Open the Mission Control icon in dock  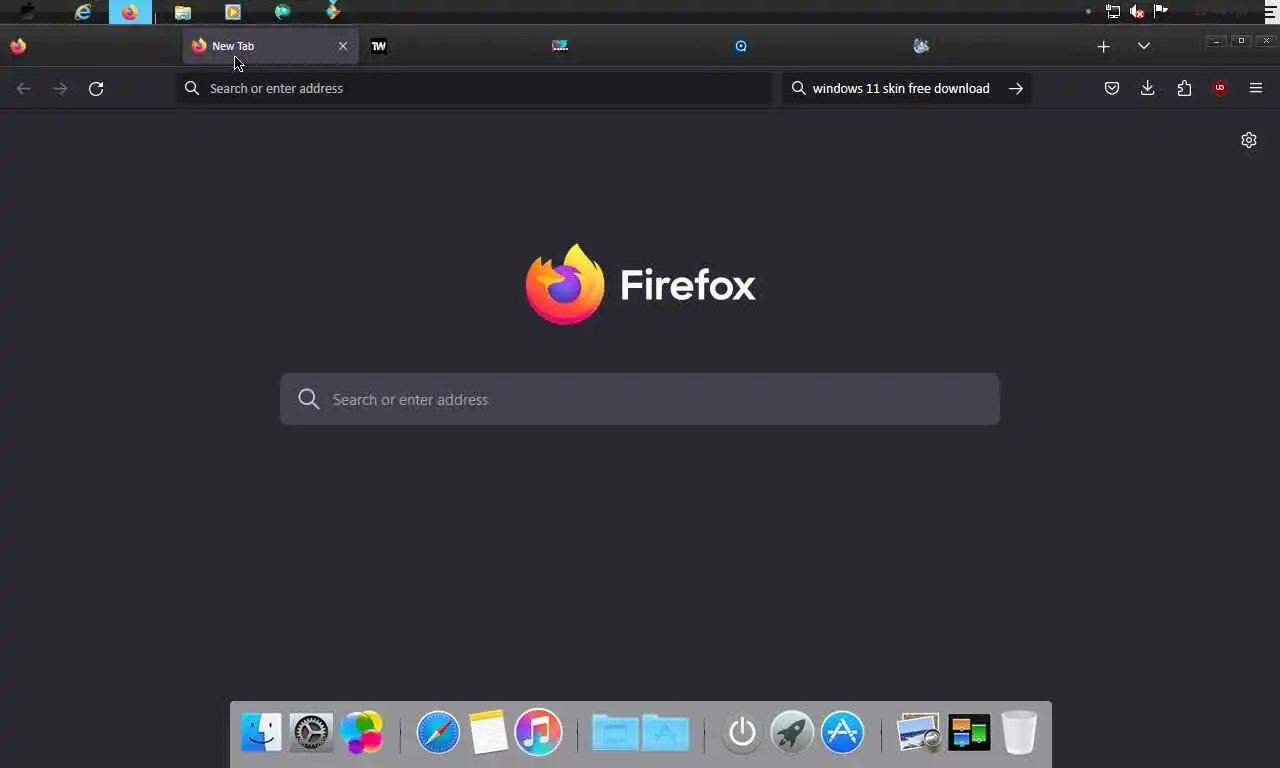pos(969,733)
